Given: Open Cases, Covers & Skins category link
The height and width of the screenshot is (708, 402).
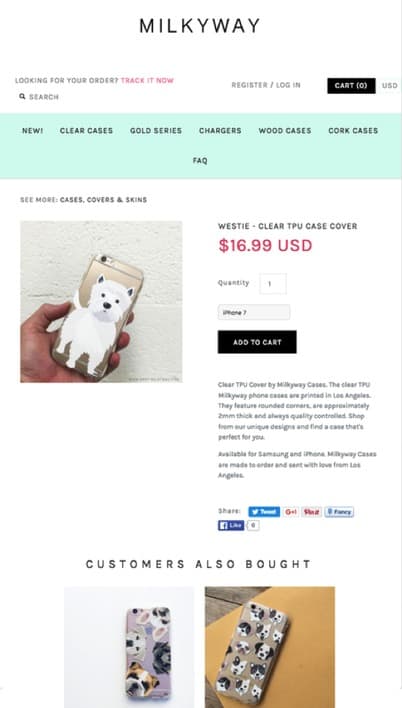Looking at the screenshot, I should [103, 200].
